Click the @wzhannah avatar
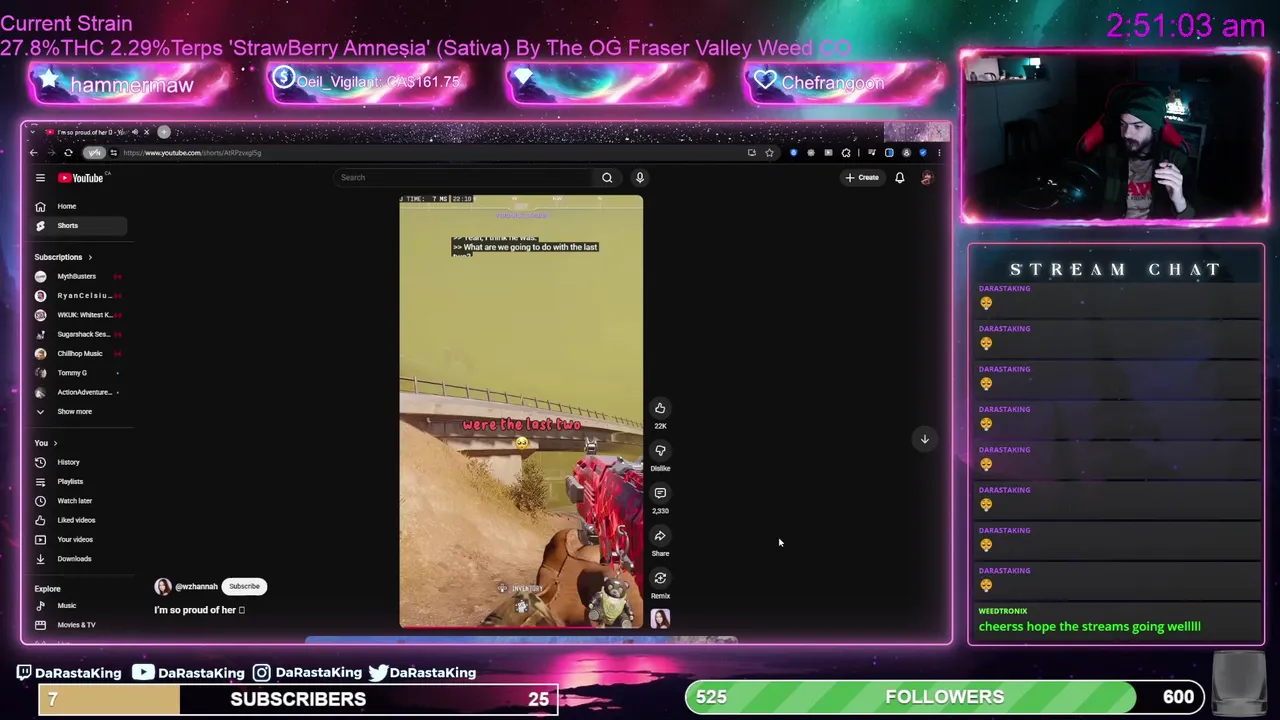Screen dimensions: 1280x720 [163, 587]
